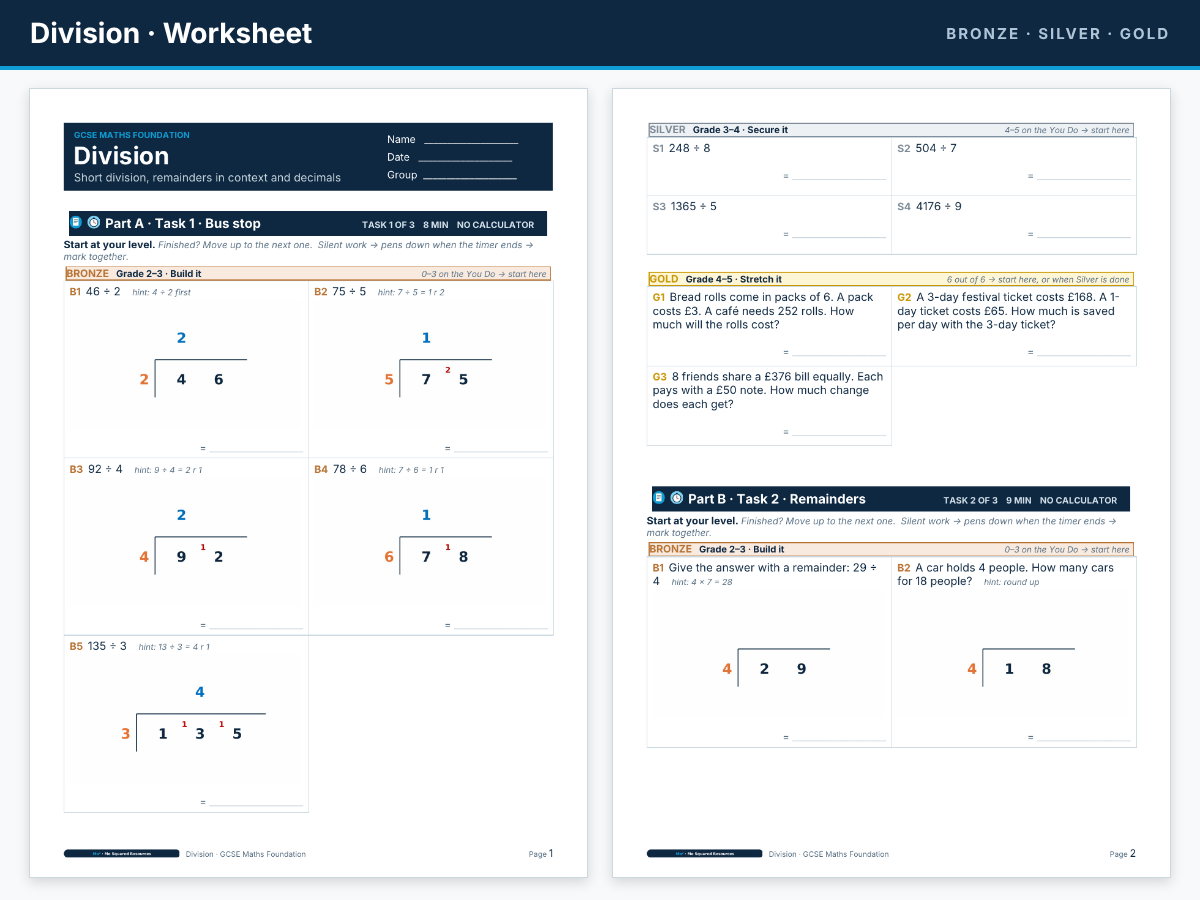Click the Date line on page 1

pos(465,161)
